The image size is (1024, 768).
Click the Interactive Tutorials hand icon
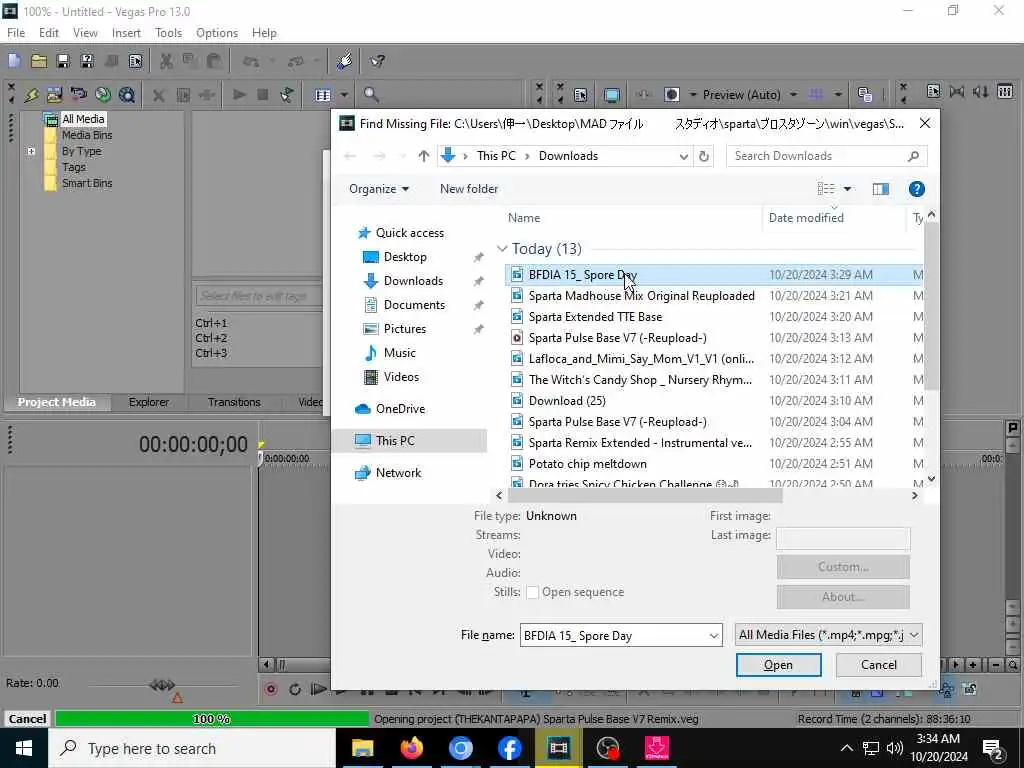(x=344, y=61)
